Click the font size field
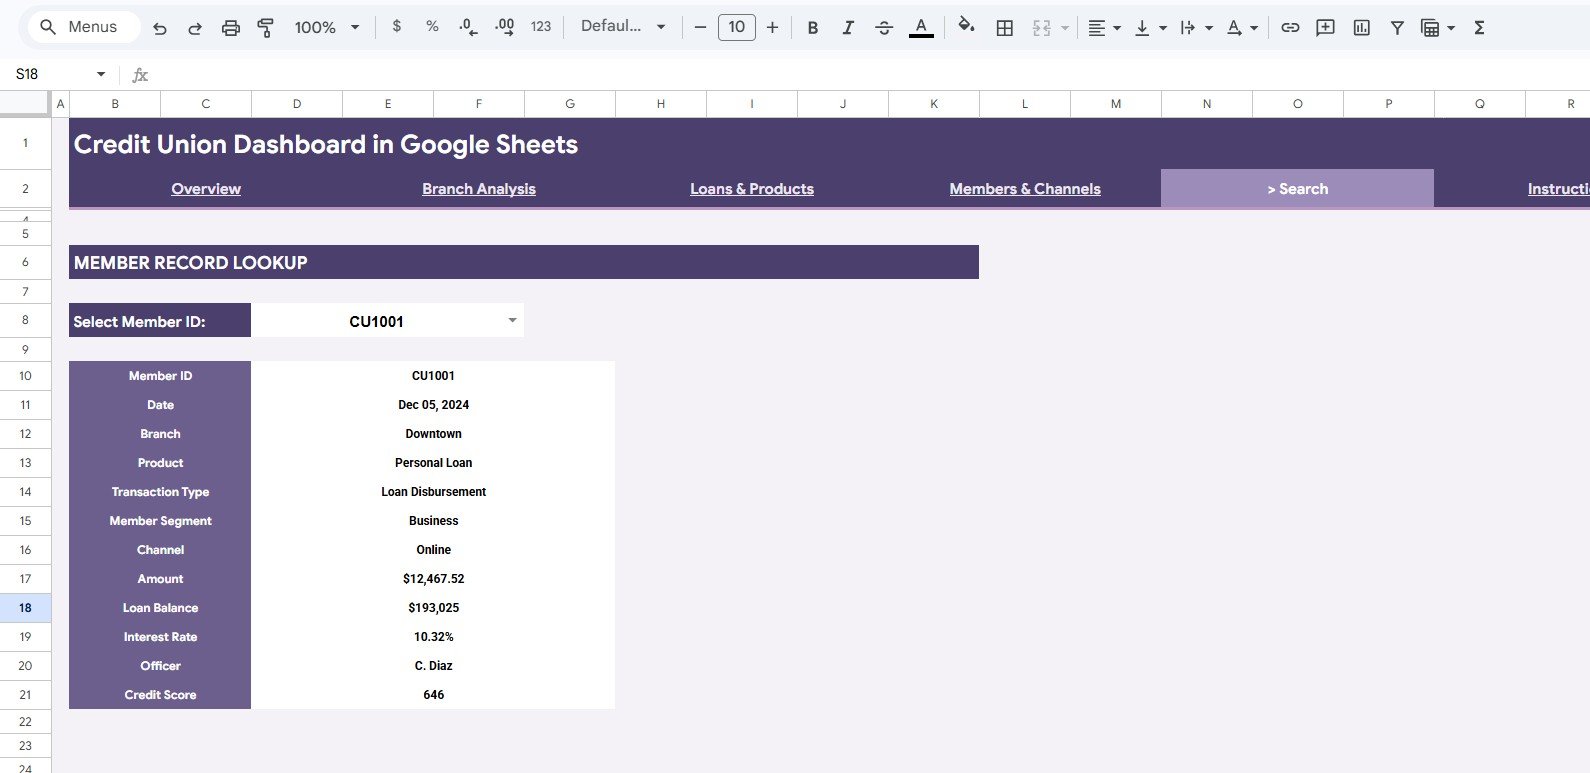Viewport: 1590px width, 773px height. (737, 27)
